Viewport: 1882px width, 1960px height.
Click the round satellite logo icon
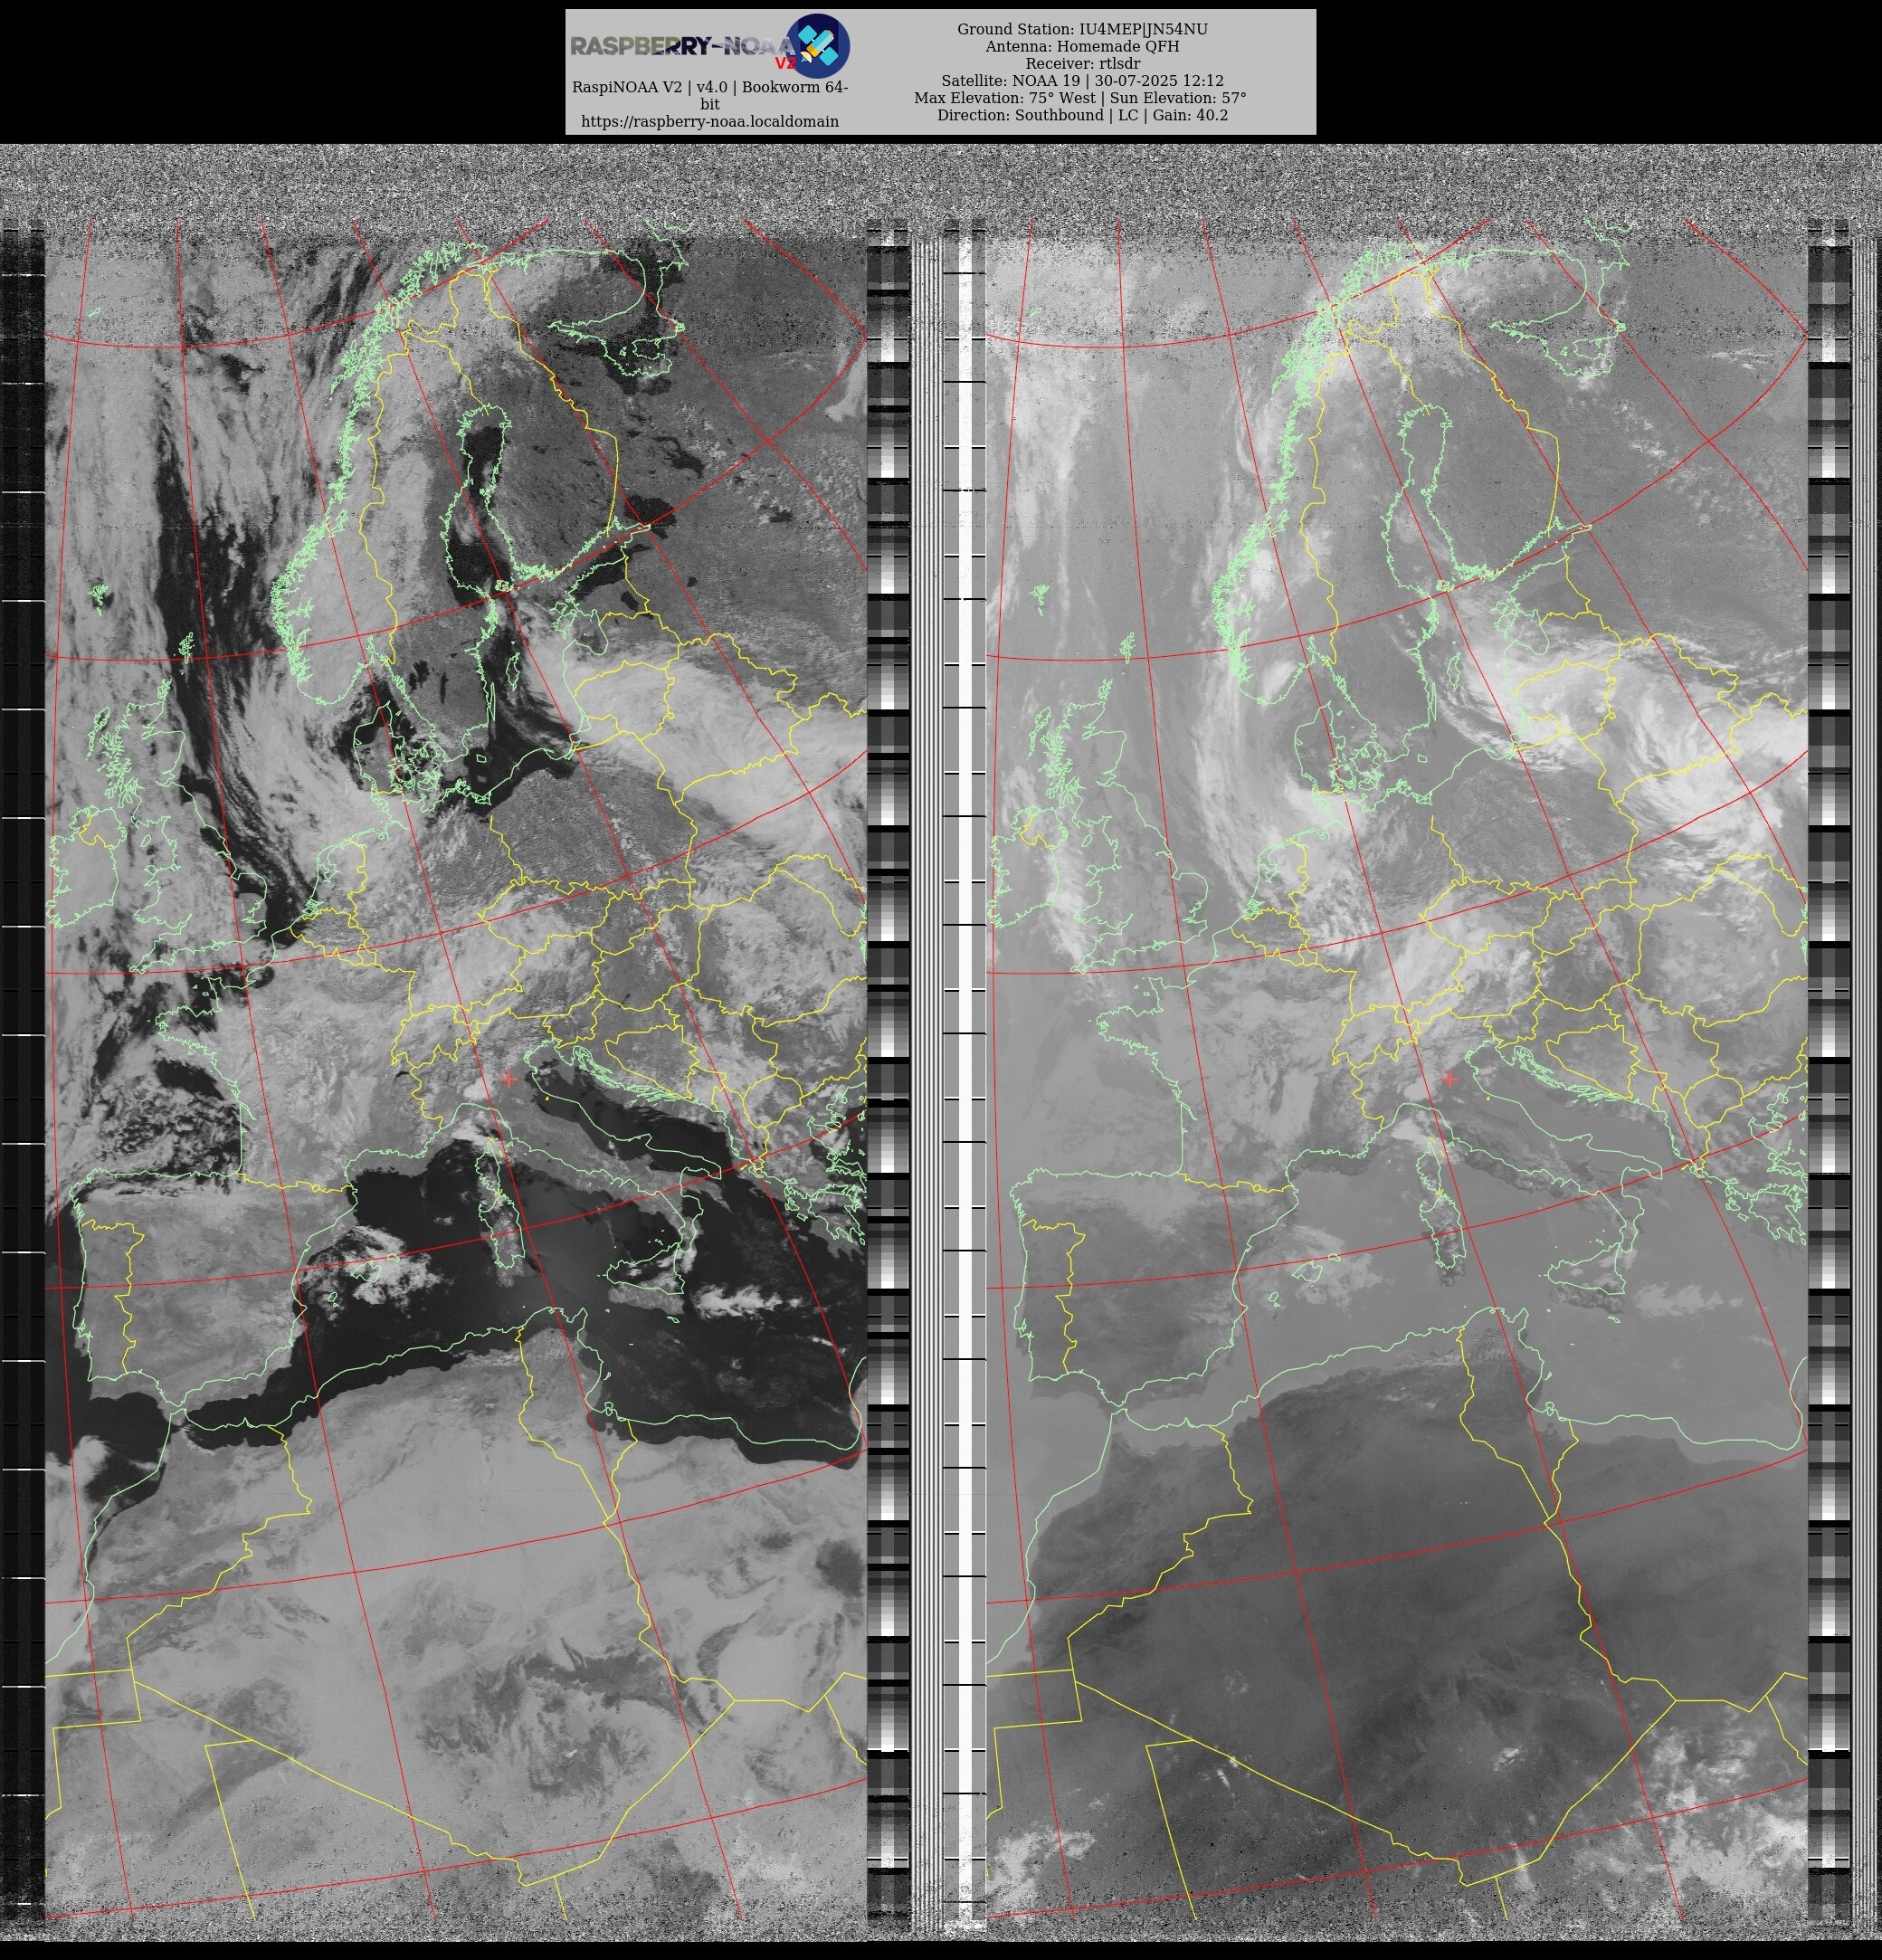click(x=817, y=46)
